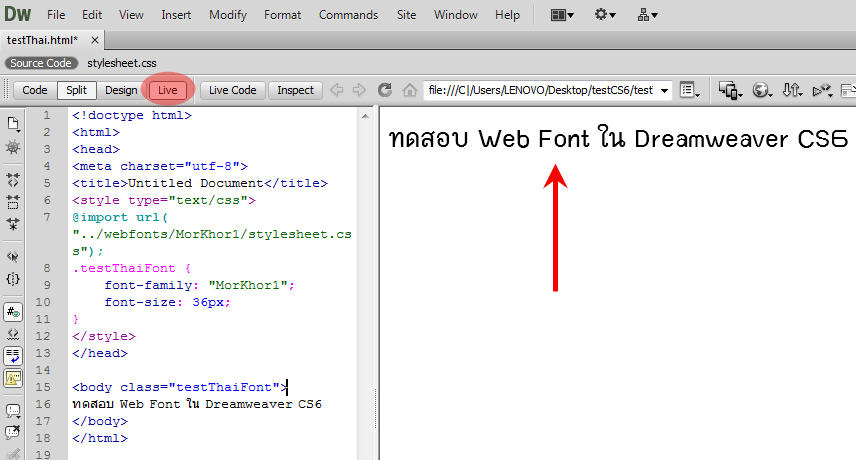Toggle Live view

point(168,90)
